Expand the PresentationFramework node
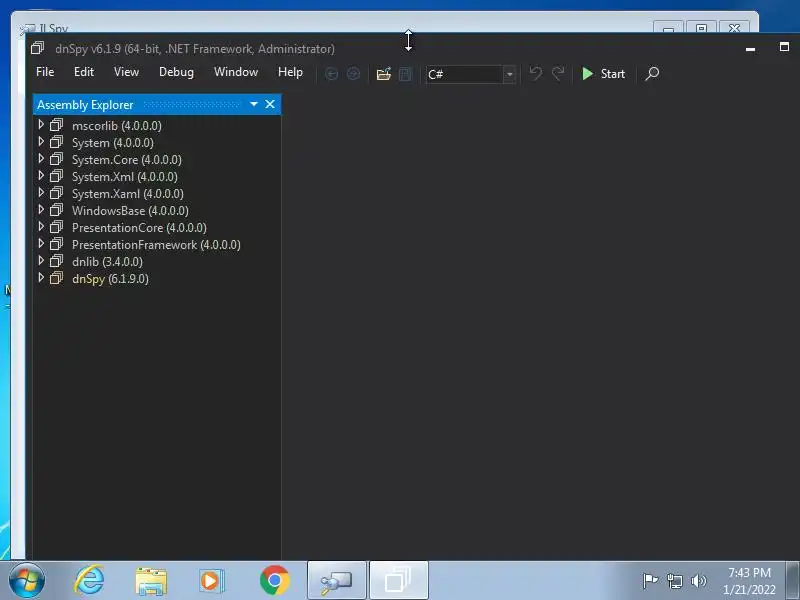This screenshot has height=600, width=800. click(41, 243)
